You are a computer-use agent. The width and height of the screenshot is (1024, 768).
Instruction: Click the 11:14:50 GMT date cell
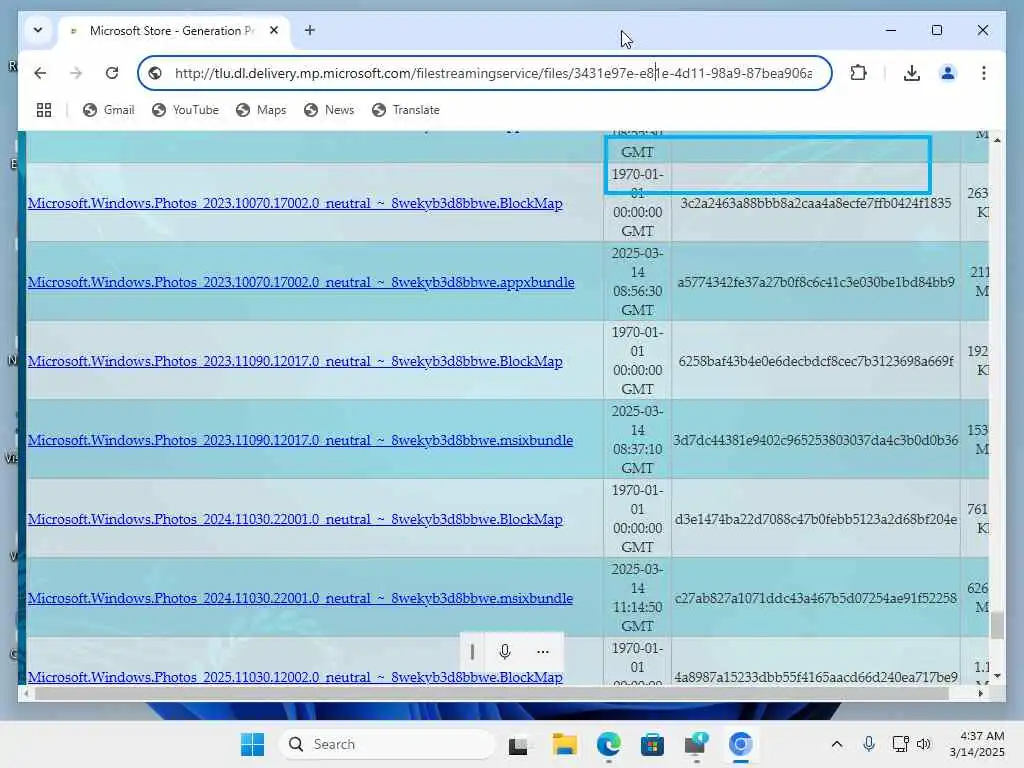(637, 598)
